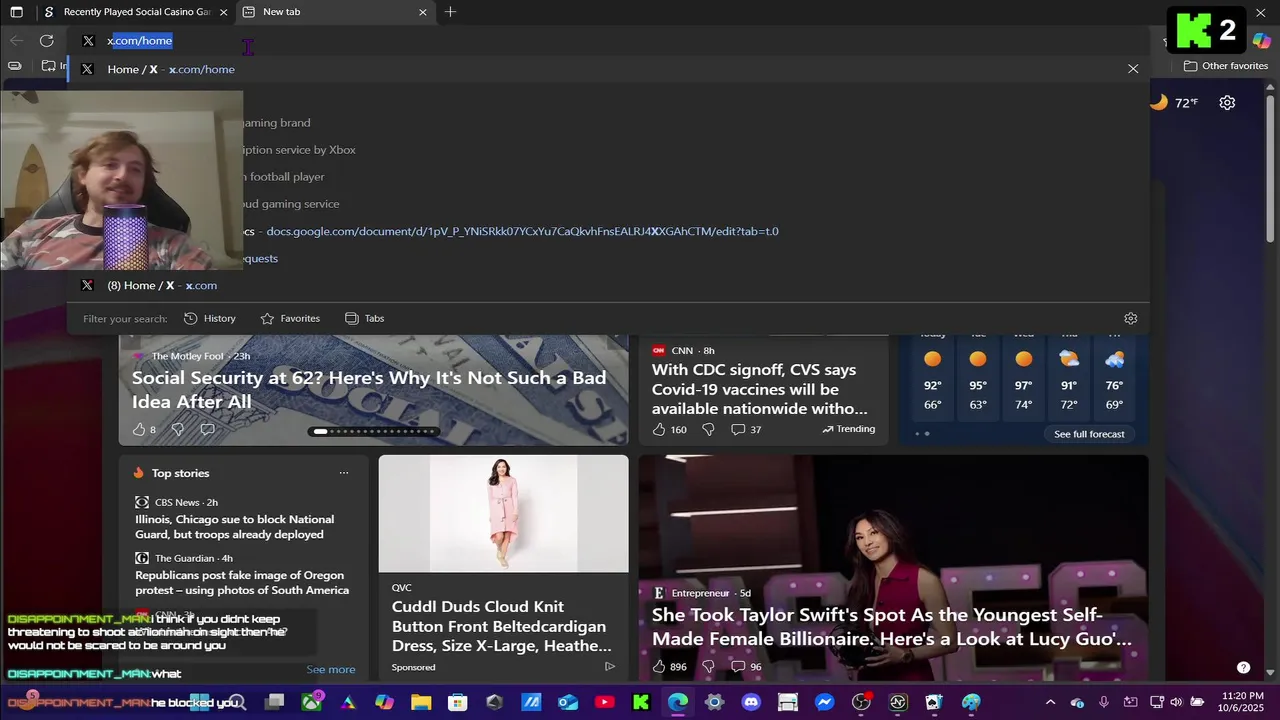
Task: Open the ad choices icon on QVC ad
Action: pyautogui.click(x=609, y=666)
